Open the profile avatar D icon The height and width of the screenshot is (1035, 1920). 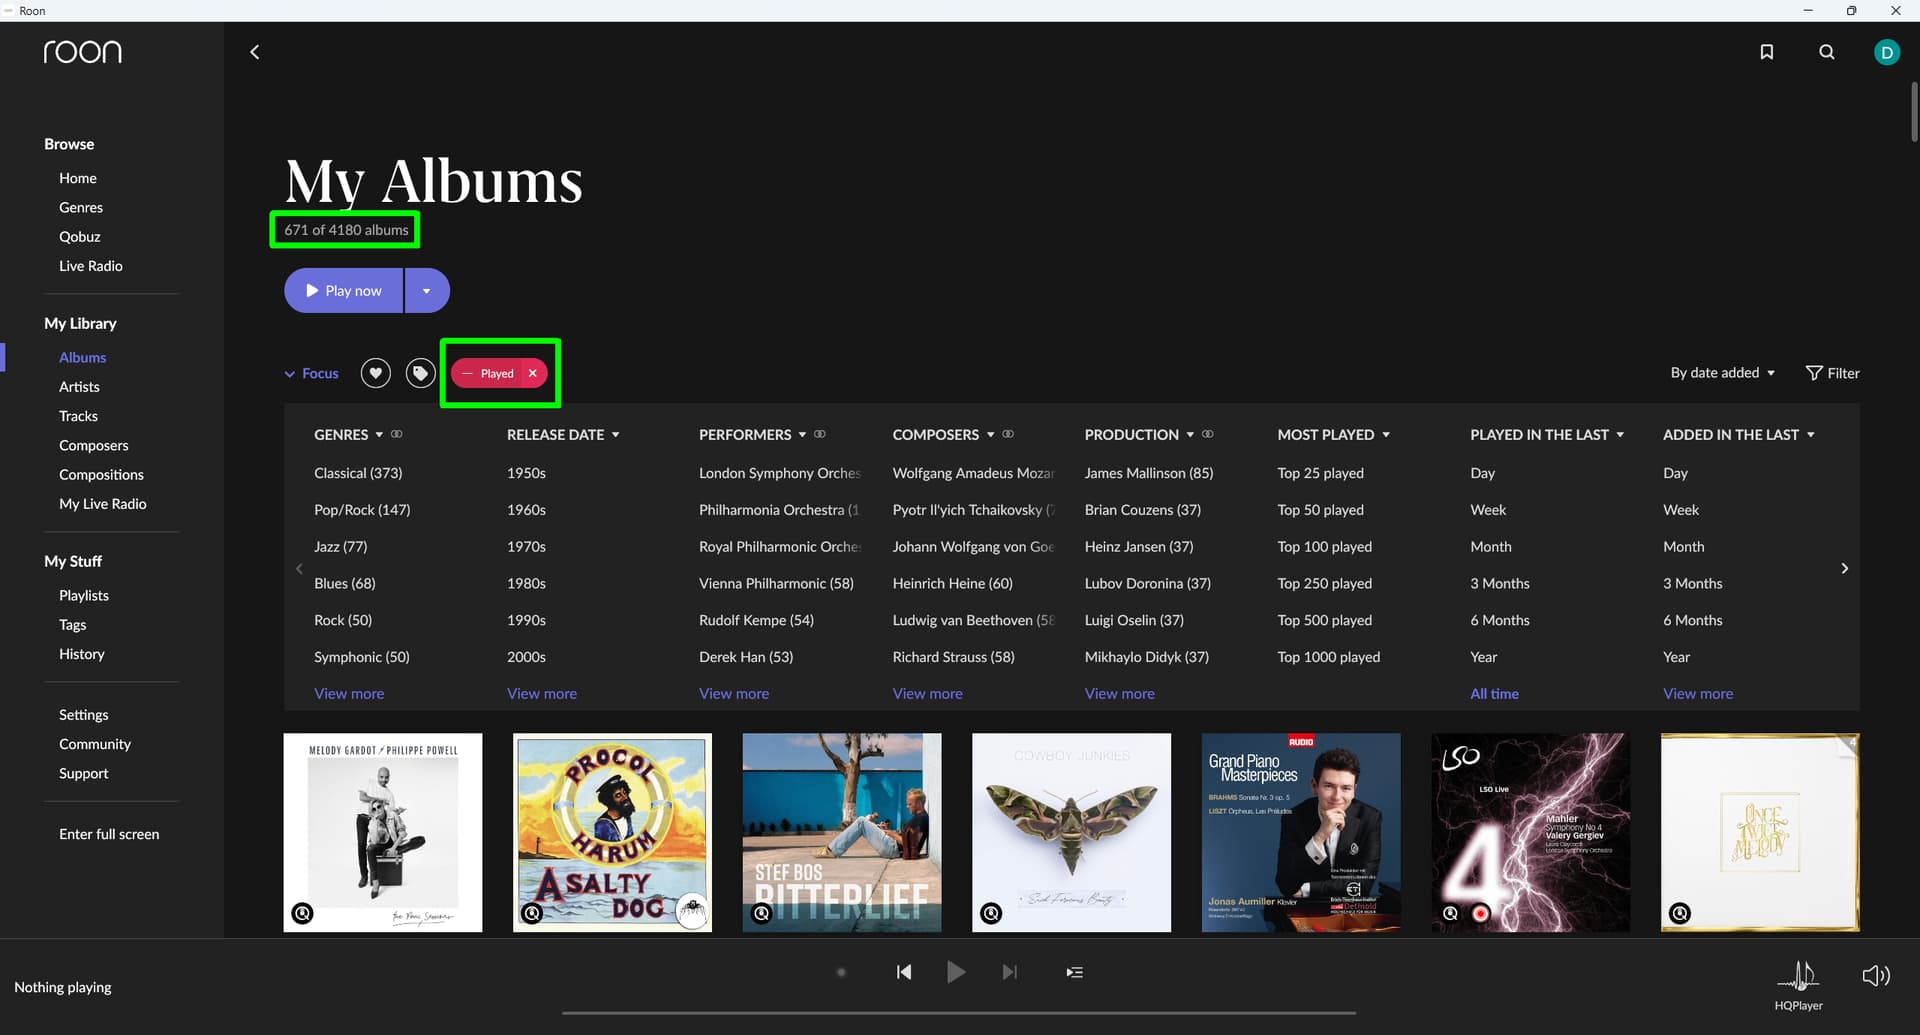tap(1886, 52)
